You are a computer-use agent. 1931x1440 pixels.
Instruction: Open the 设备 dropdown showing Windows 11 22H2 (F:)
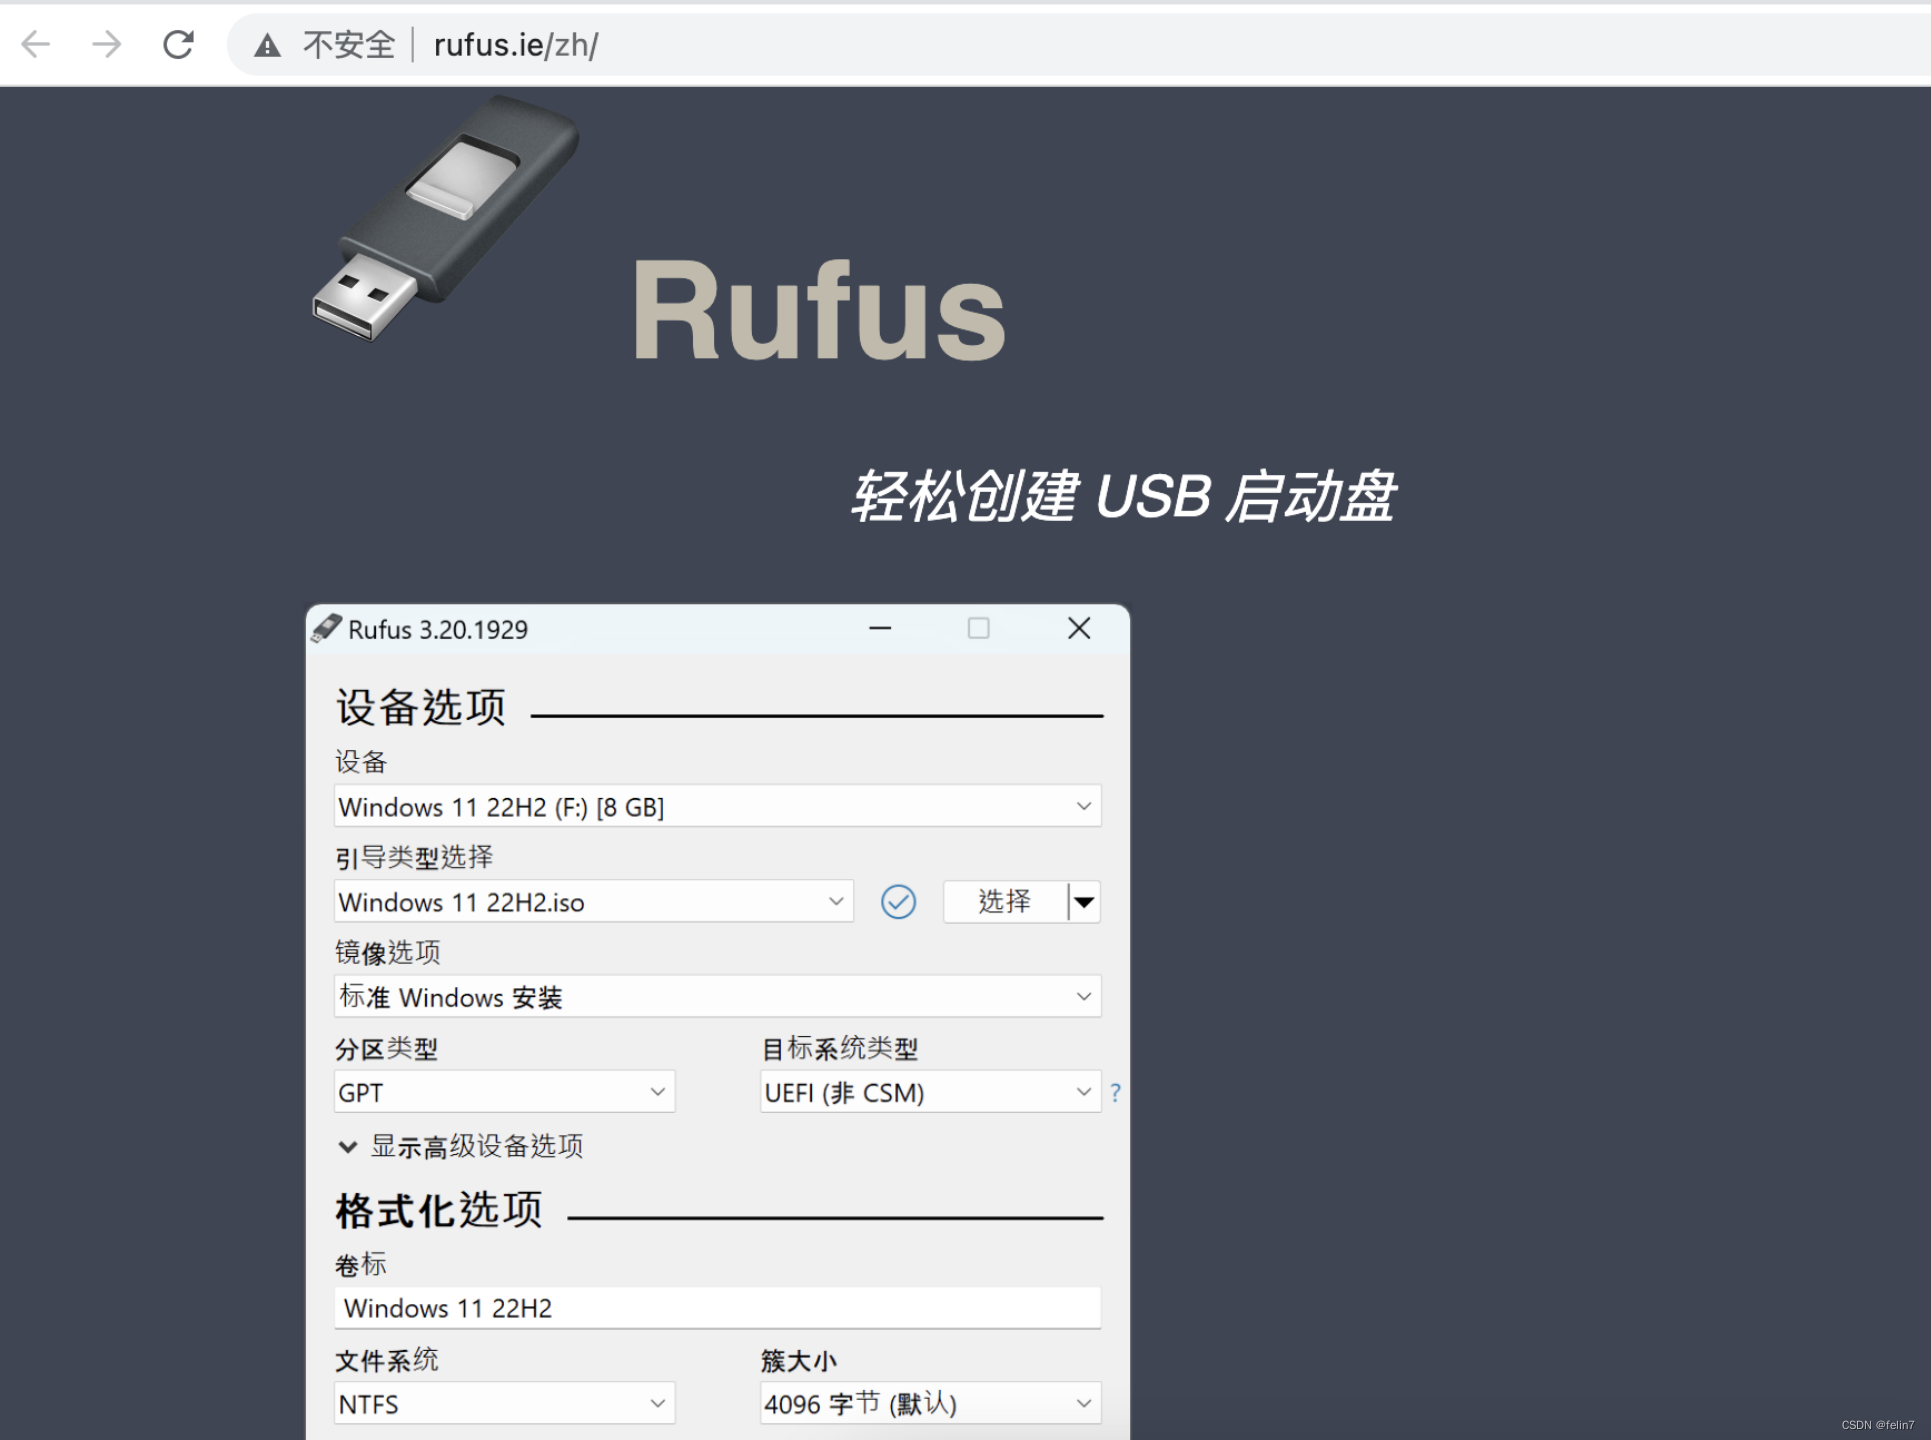tap(717, 806)
